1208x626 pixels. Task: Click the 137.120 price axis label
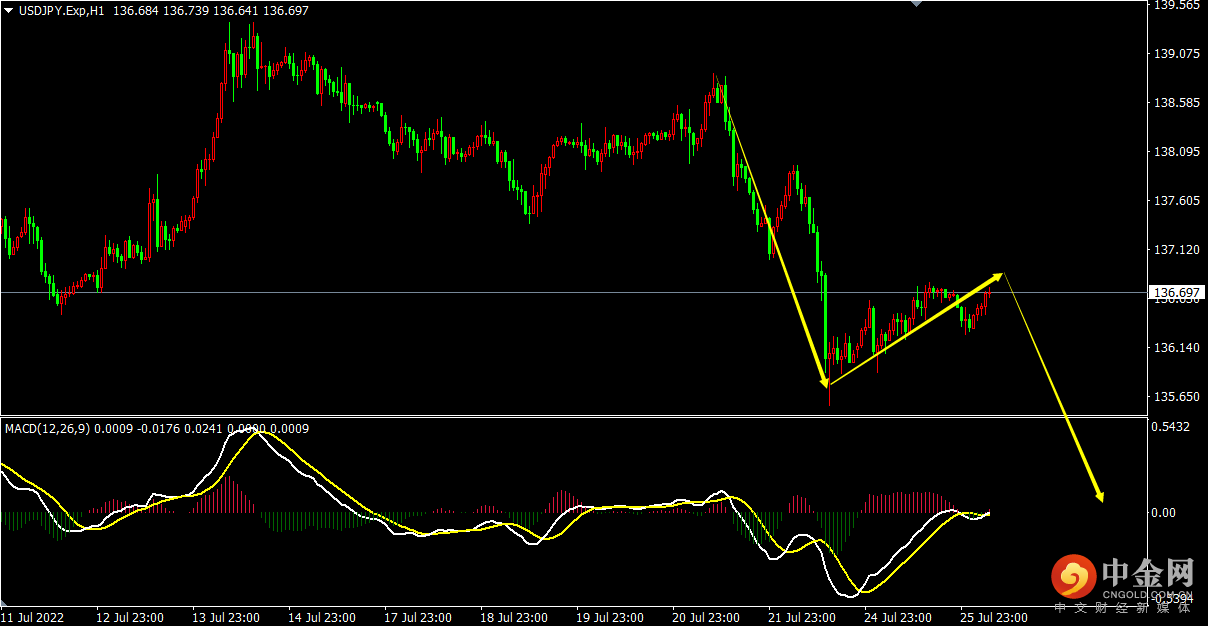1176,250
